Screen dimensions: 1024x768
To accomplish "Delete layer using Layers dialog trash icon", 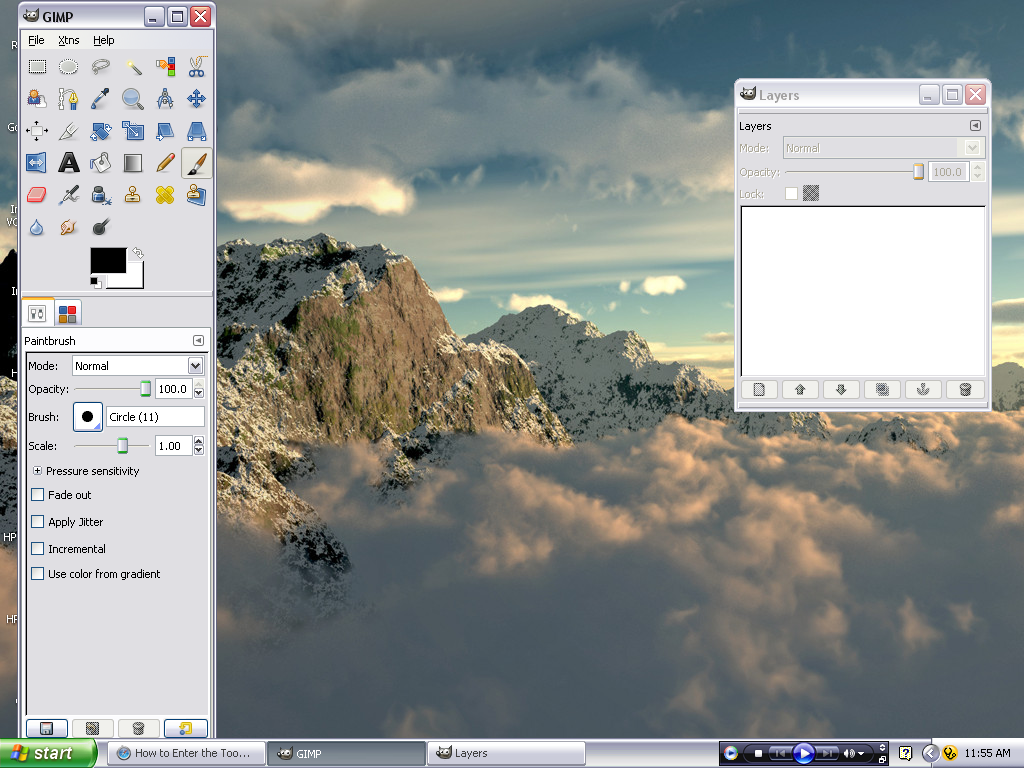I will (x=964, y=389).
